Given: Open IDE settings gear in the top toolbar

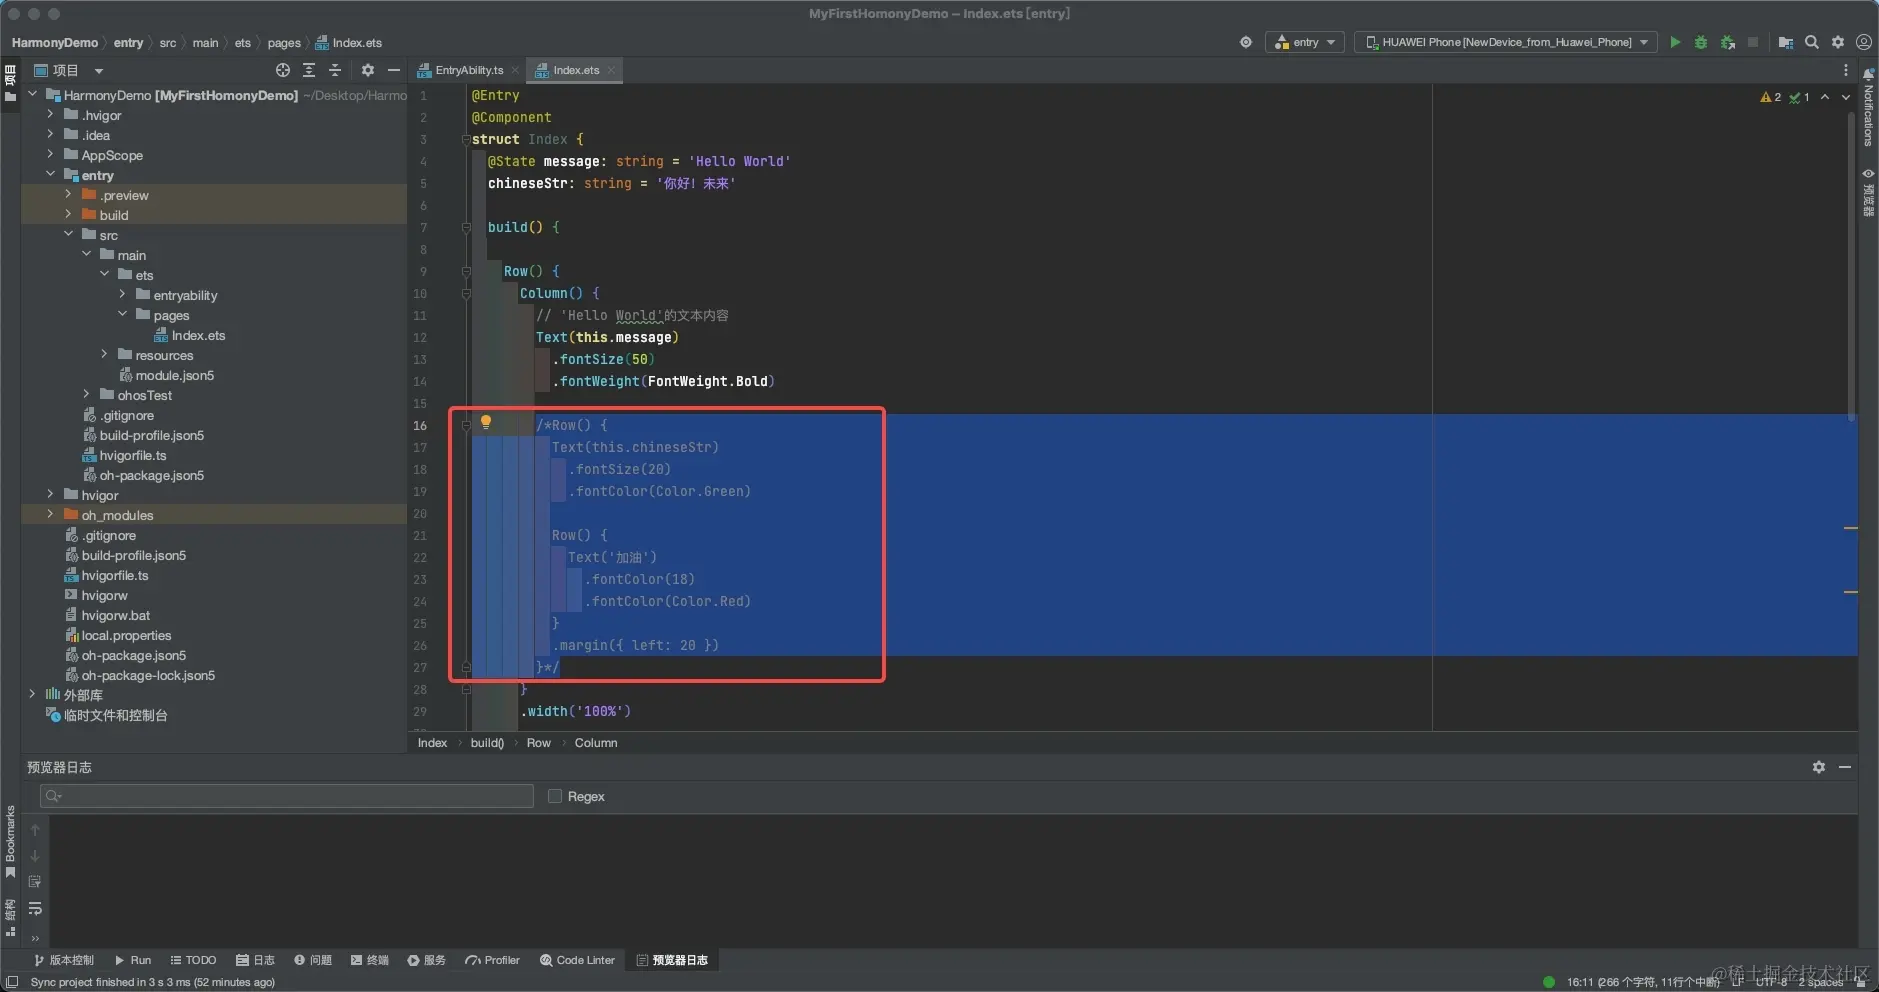Looking at the screenshot, I should point(1838,42).
